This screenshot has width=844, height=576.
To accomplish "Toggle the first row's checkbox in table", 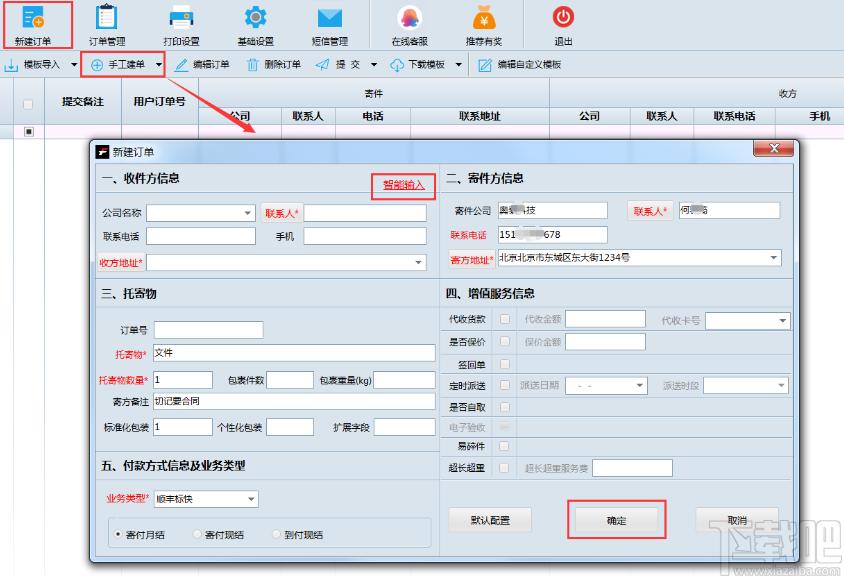I will [x=29, y=131].
